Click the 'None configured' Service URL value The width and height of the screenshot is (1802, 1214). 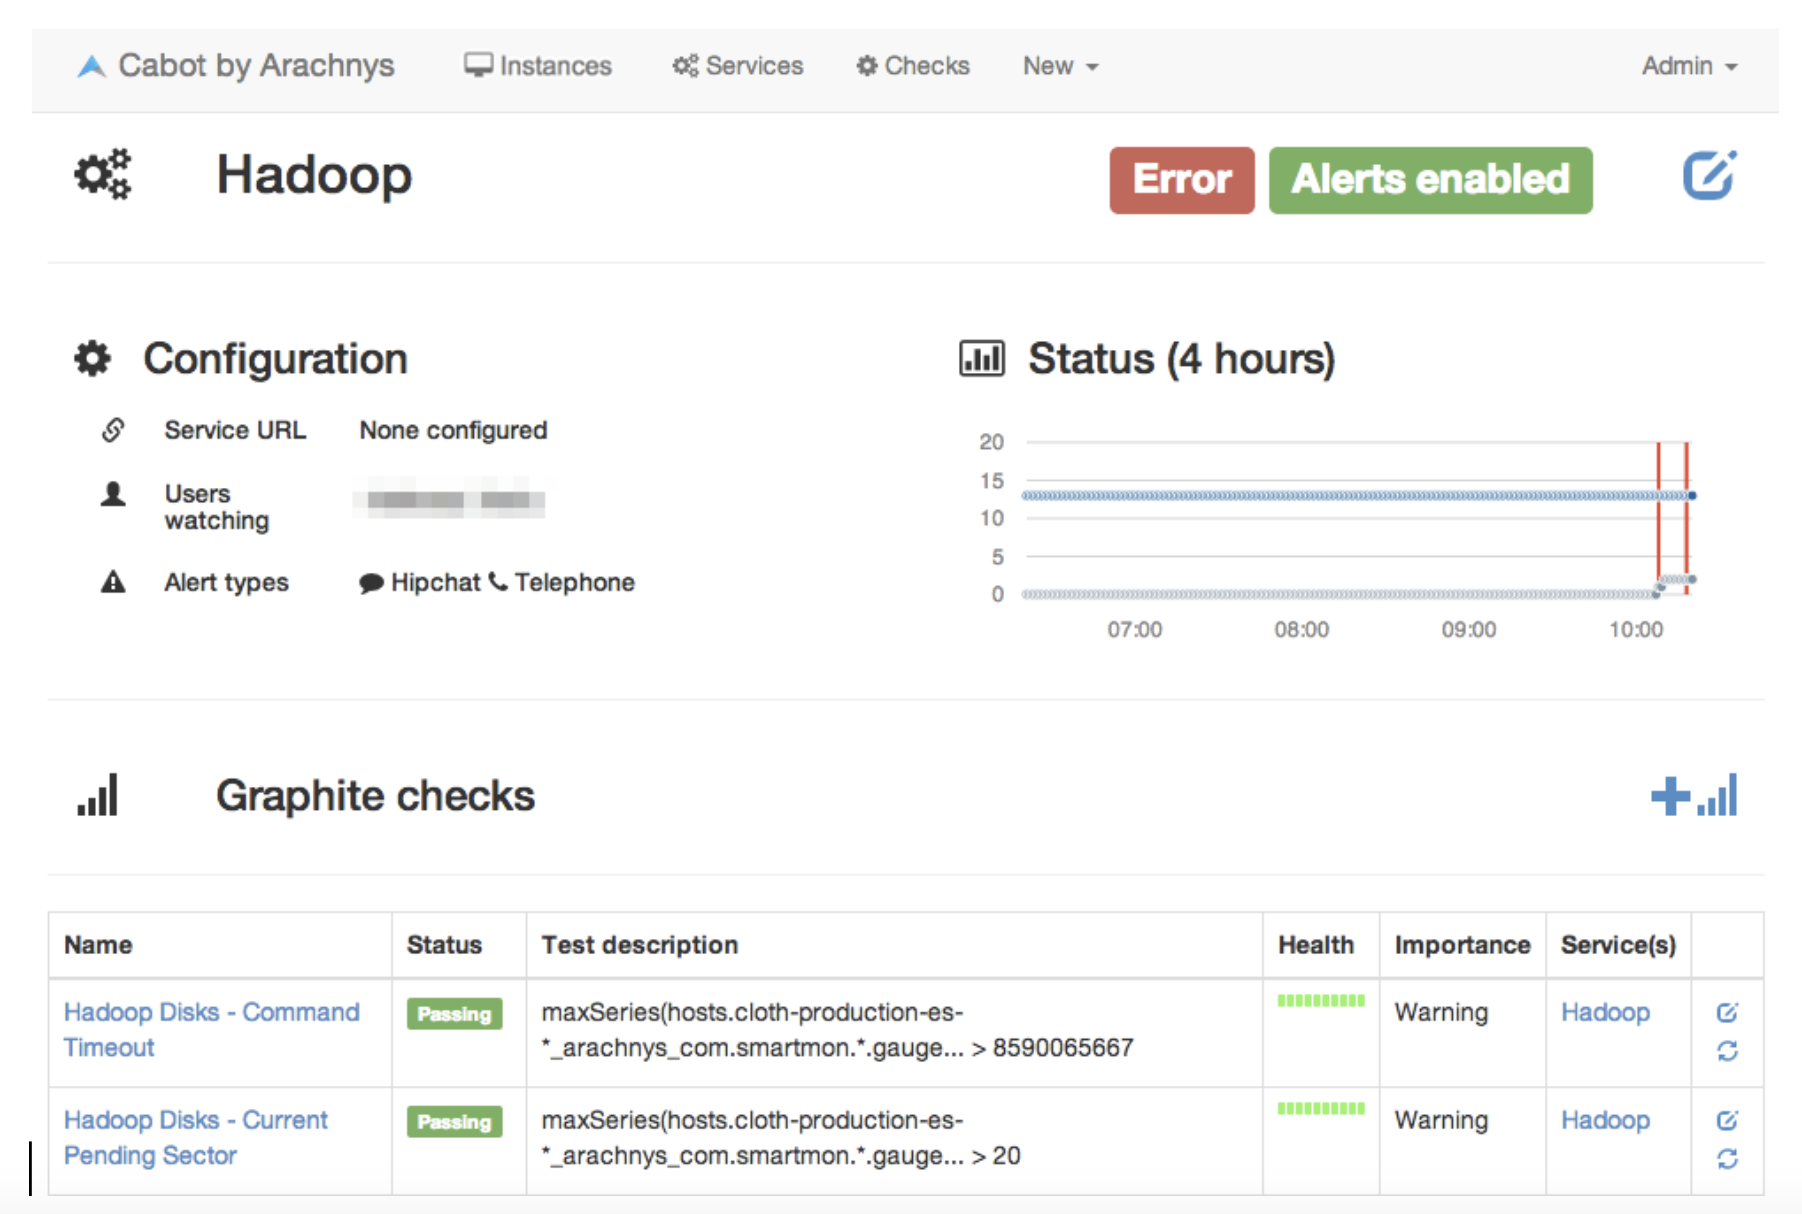[453, 430]
